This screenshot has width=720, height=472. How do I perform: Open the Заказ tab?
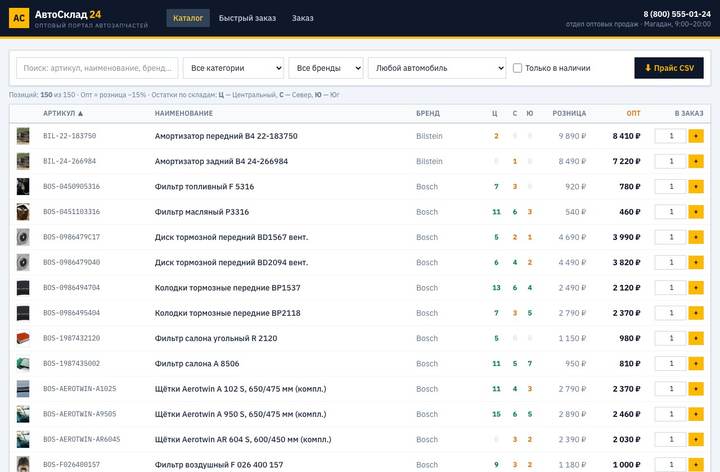click(303, 18)
